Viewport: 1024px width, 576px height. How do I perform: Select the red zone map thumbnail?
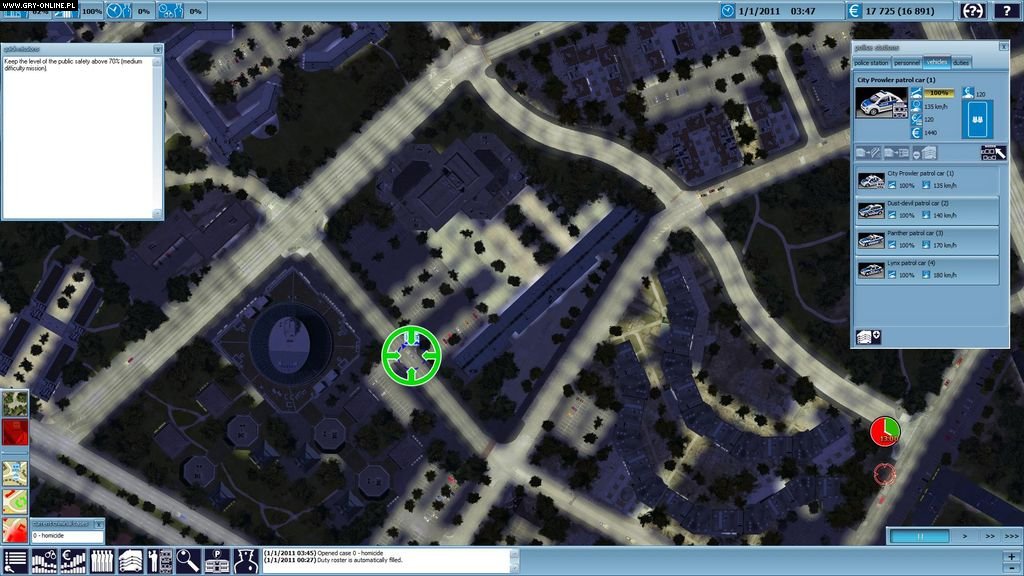click(14, 530)
